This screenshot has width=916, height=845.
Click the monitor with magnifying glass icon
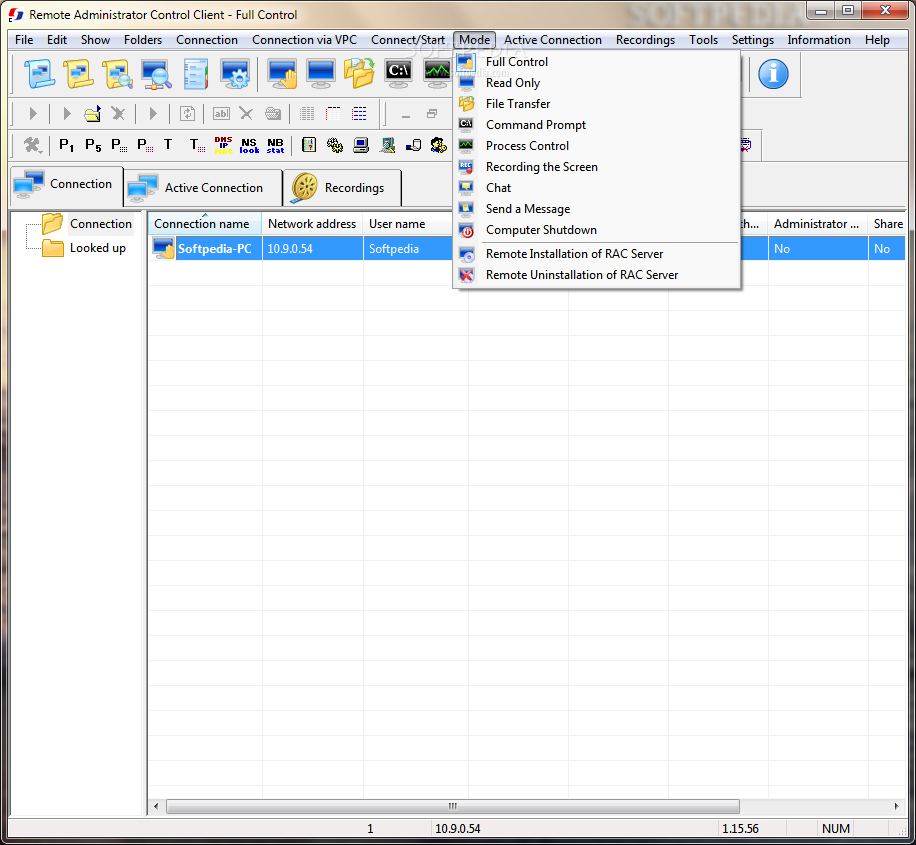[157, 74]
